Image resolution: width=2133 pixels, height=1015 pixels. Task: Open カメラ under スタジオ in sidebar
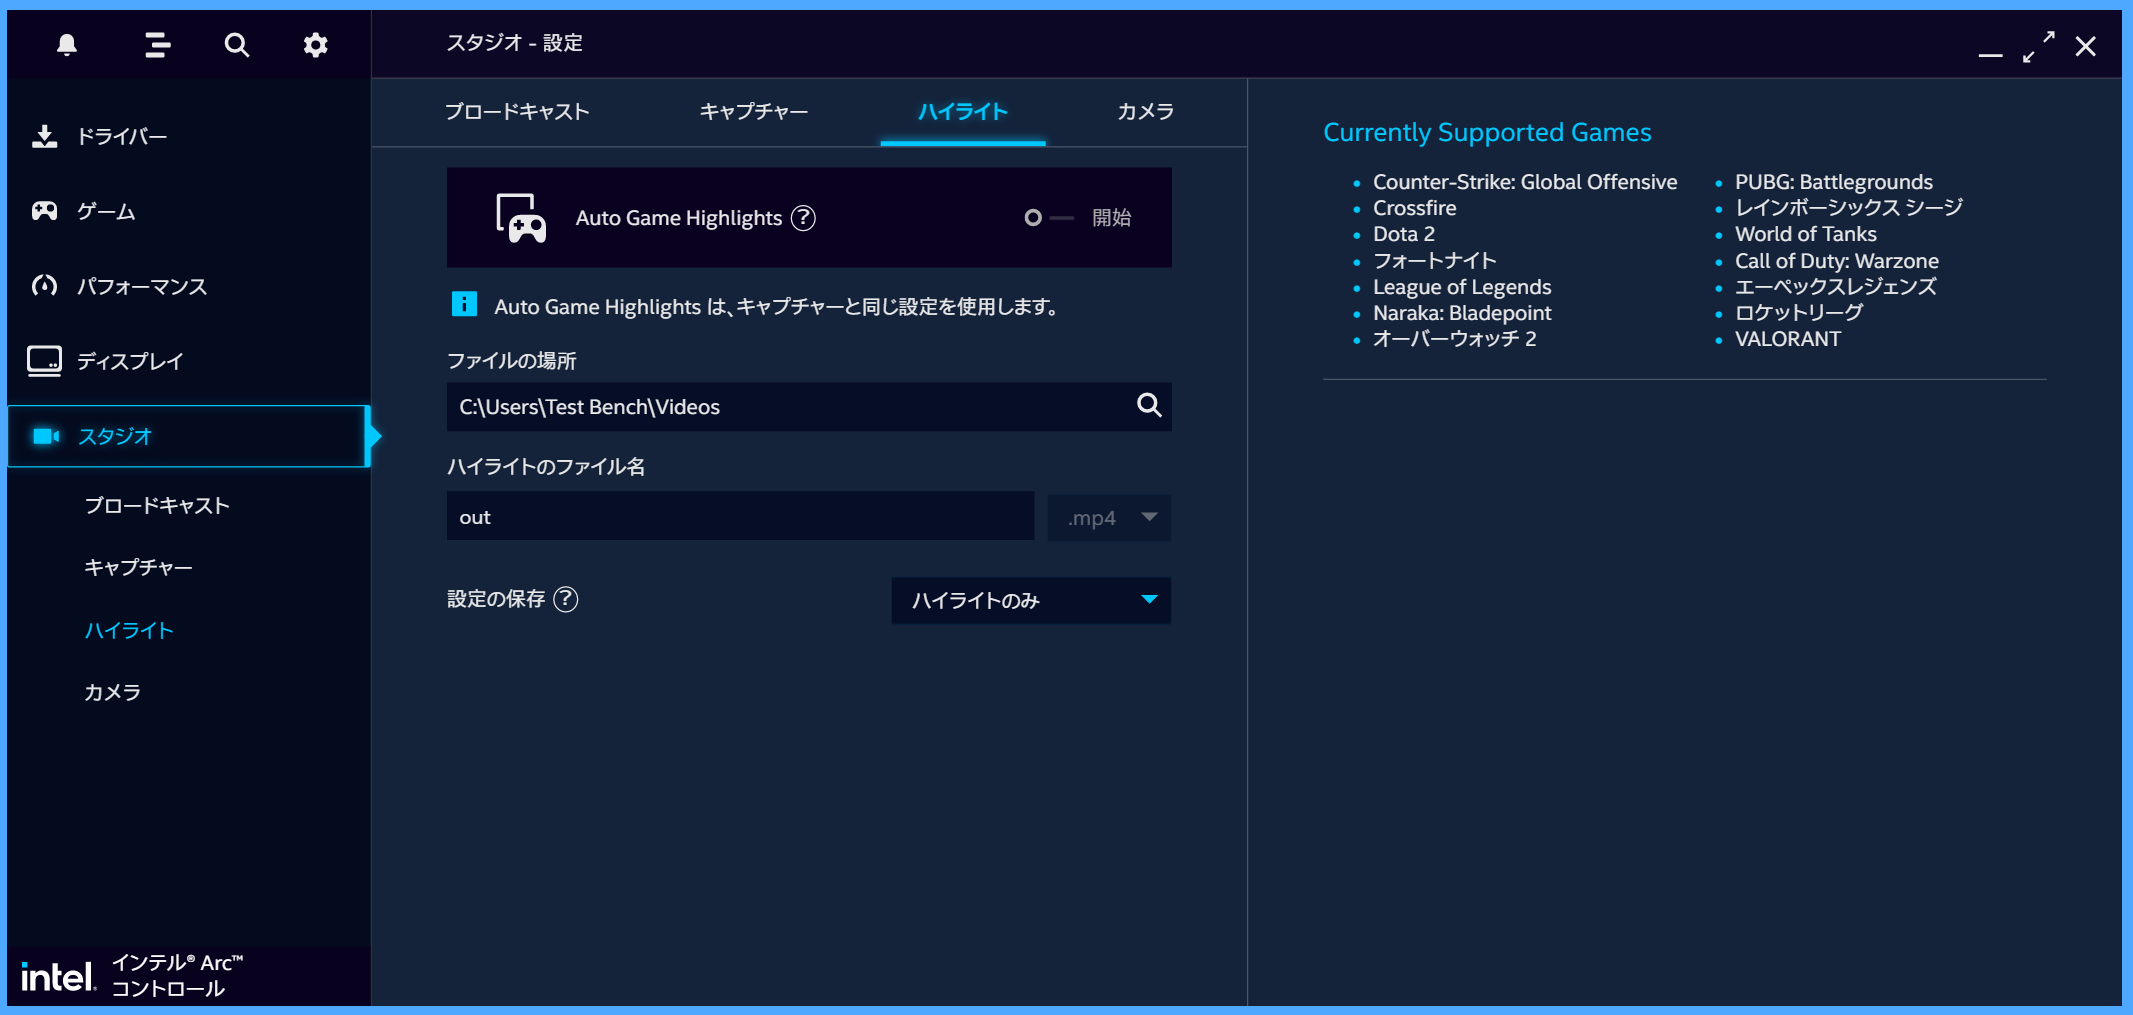tap(112, 692)
